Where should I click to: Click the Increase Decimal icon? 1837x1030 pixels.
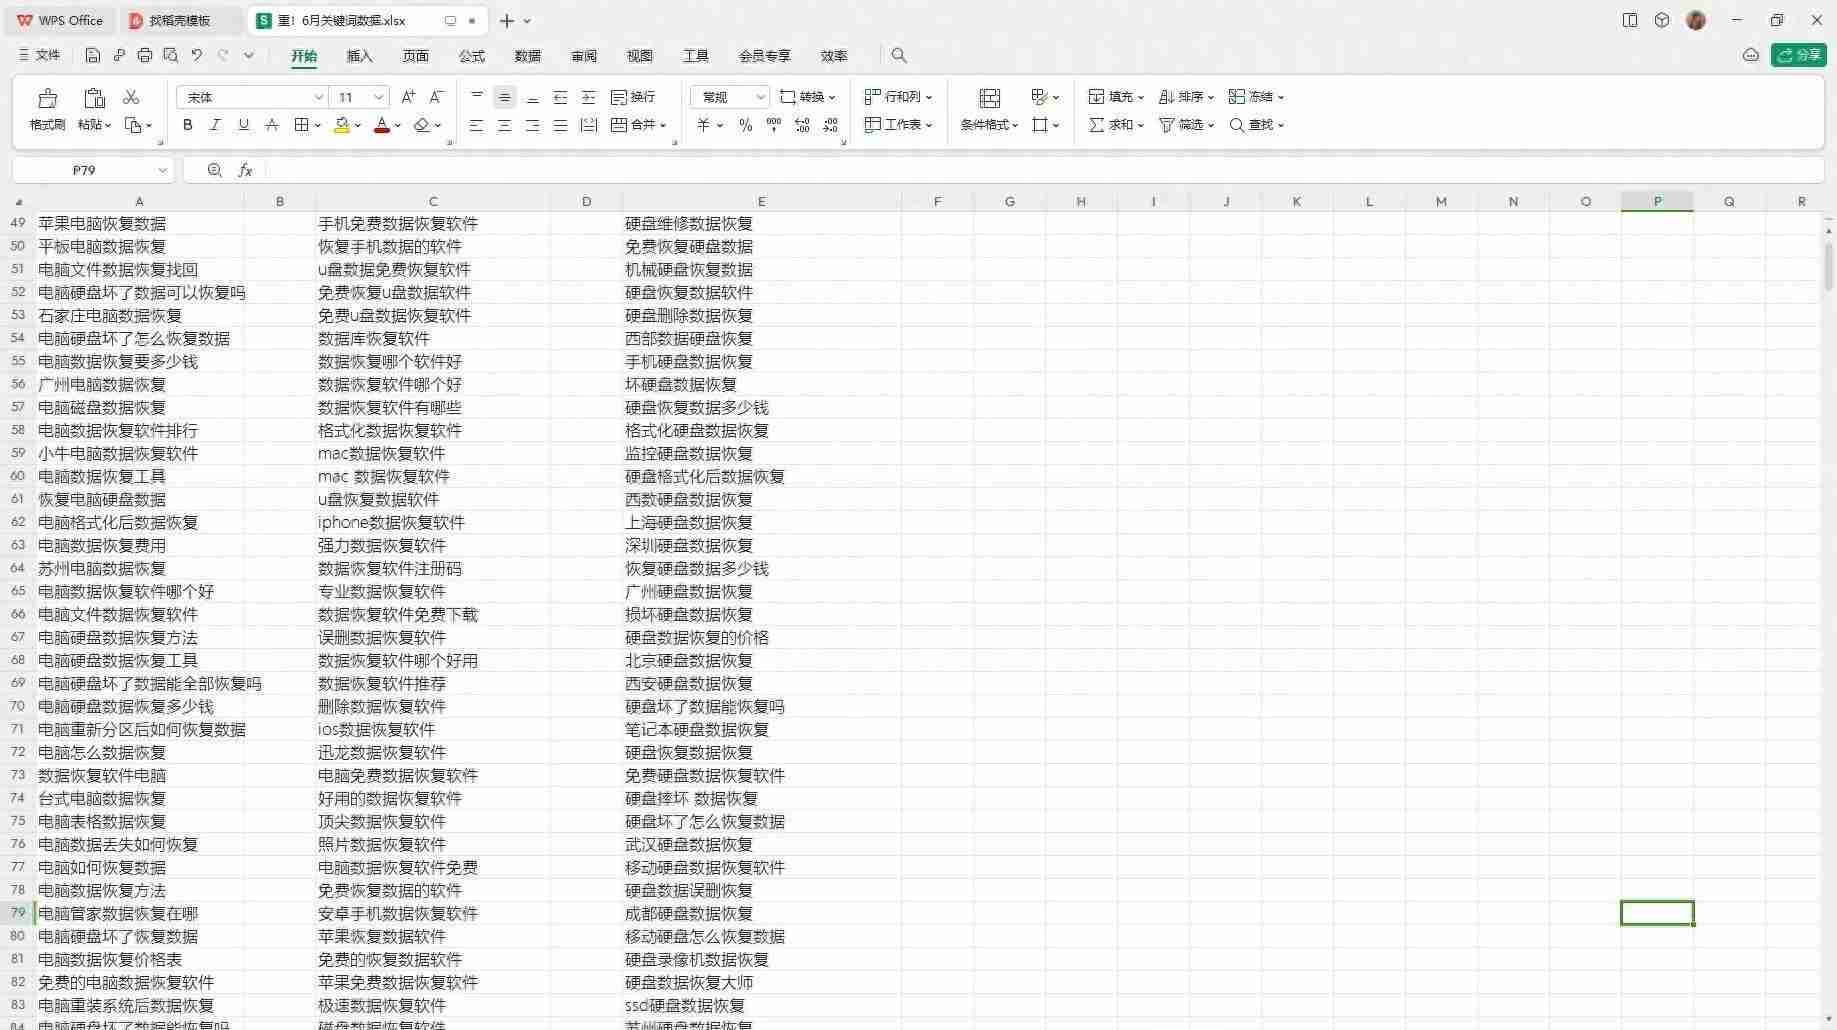[802, 125]
